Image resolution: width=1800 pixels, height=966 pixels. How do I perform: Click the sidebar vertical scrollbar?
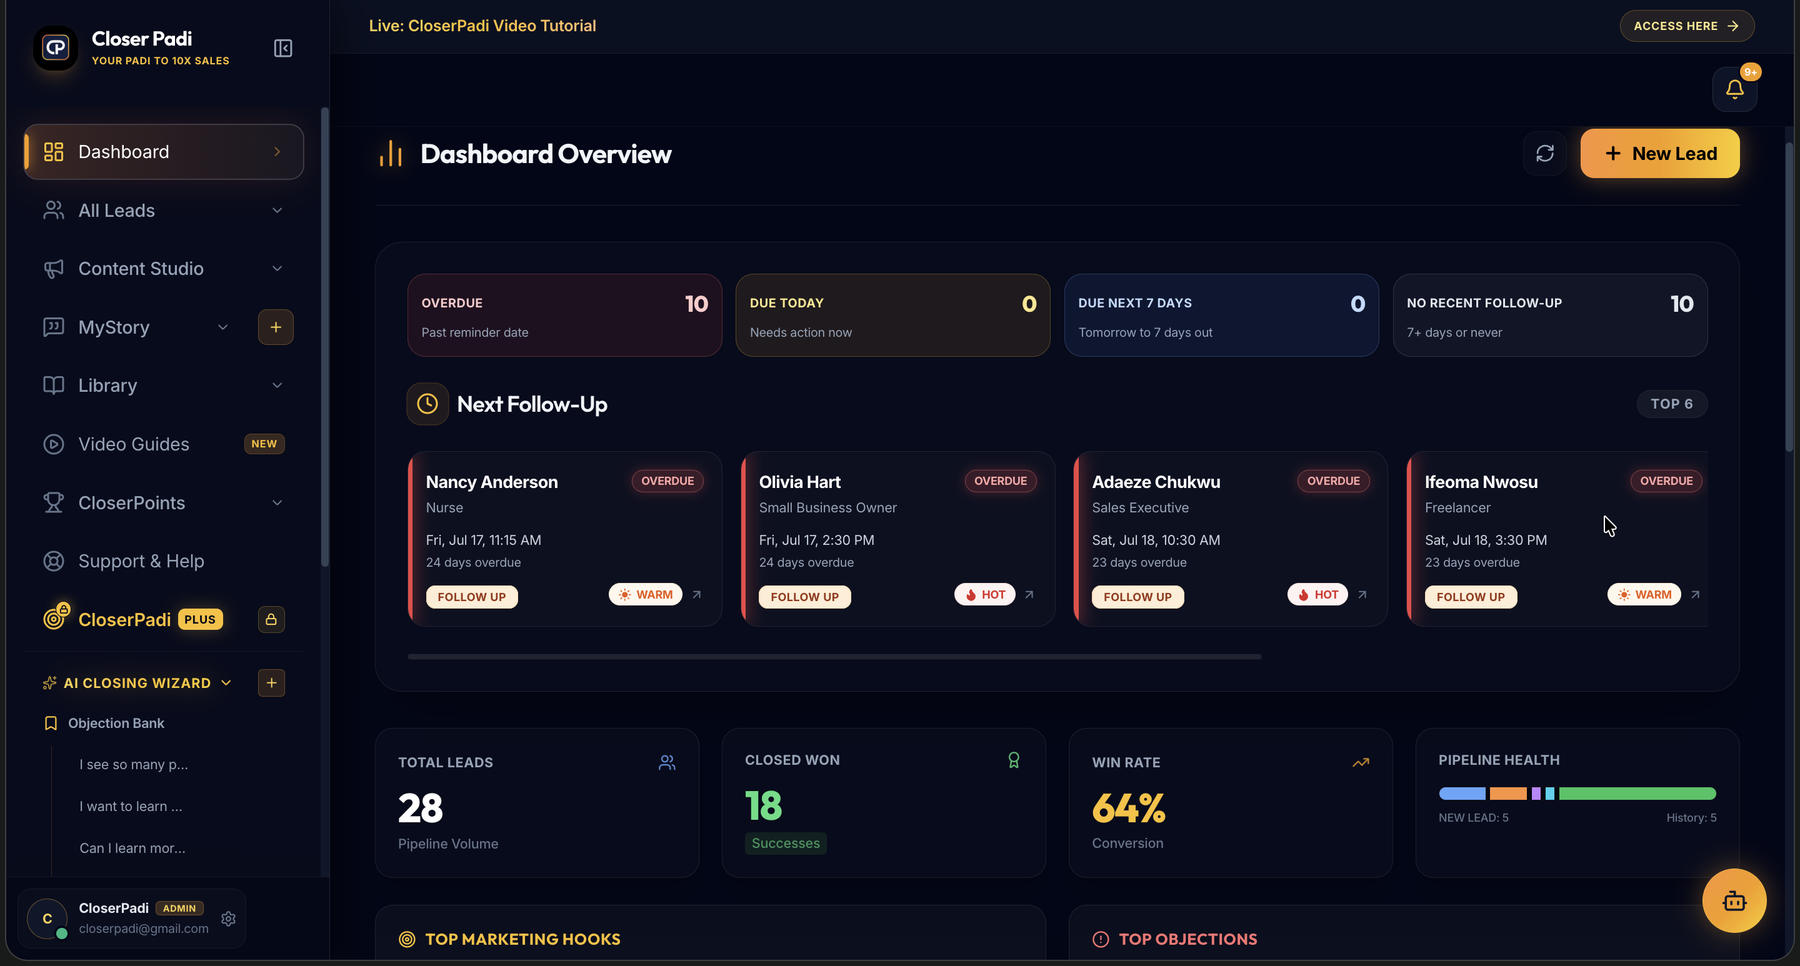click(324, 337)
